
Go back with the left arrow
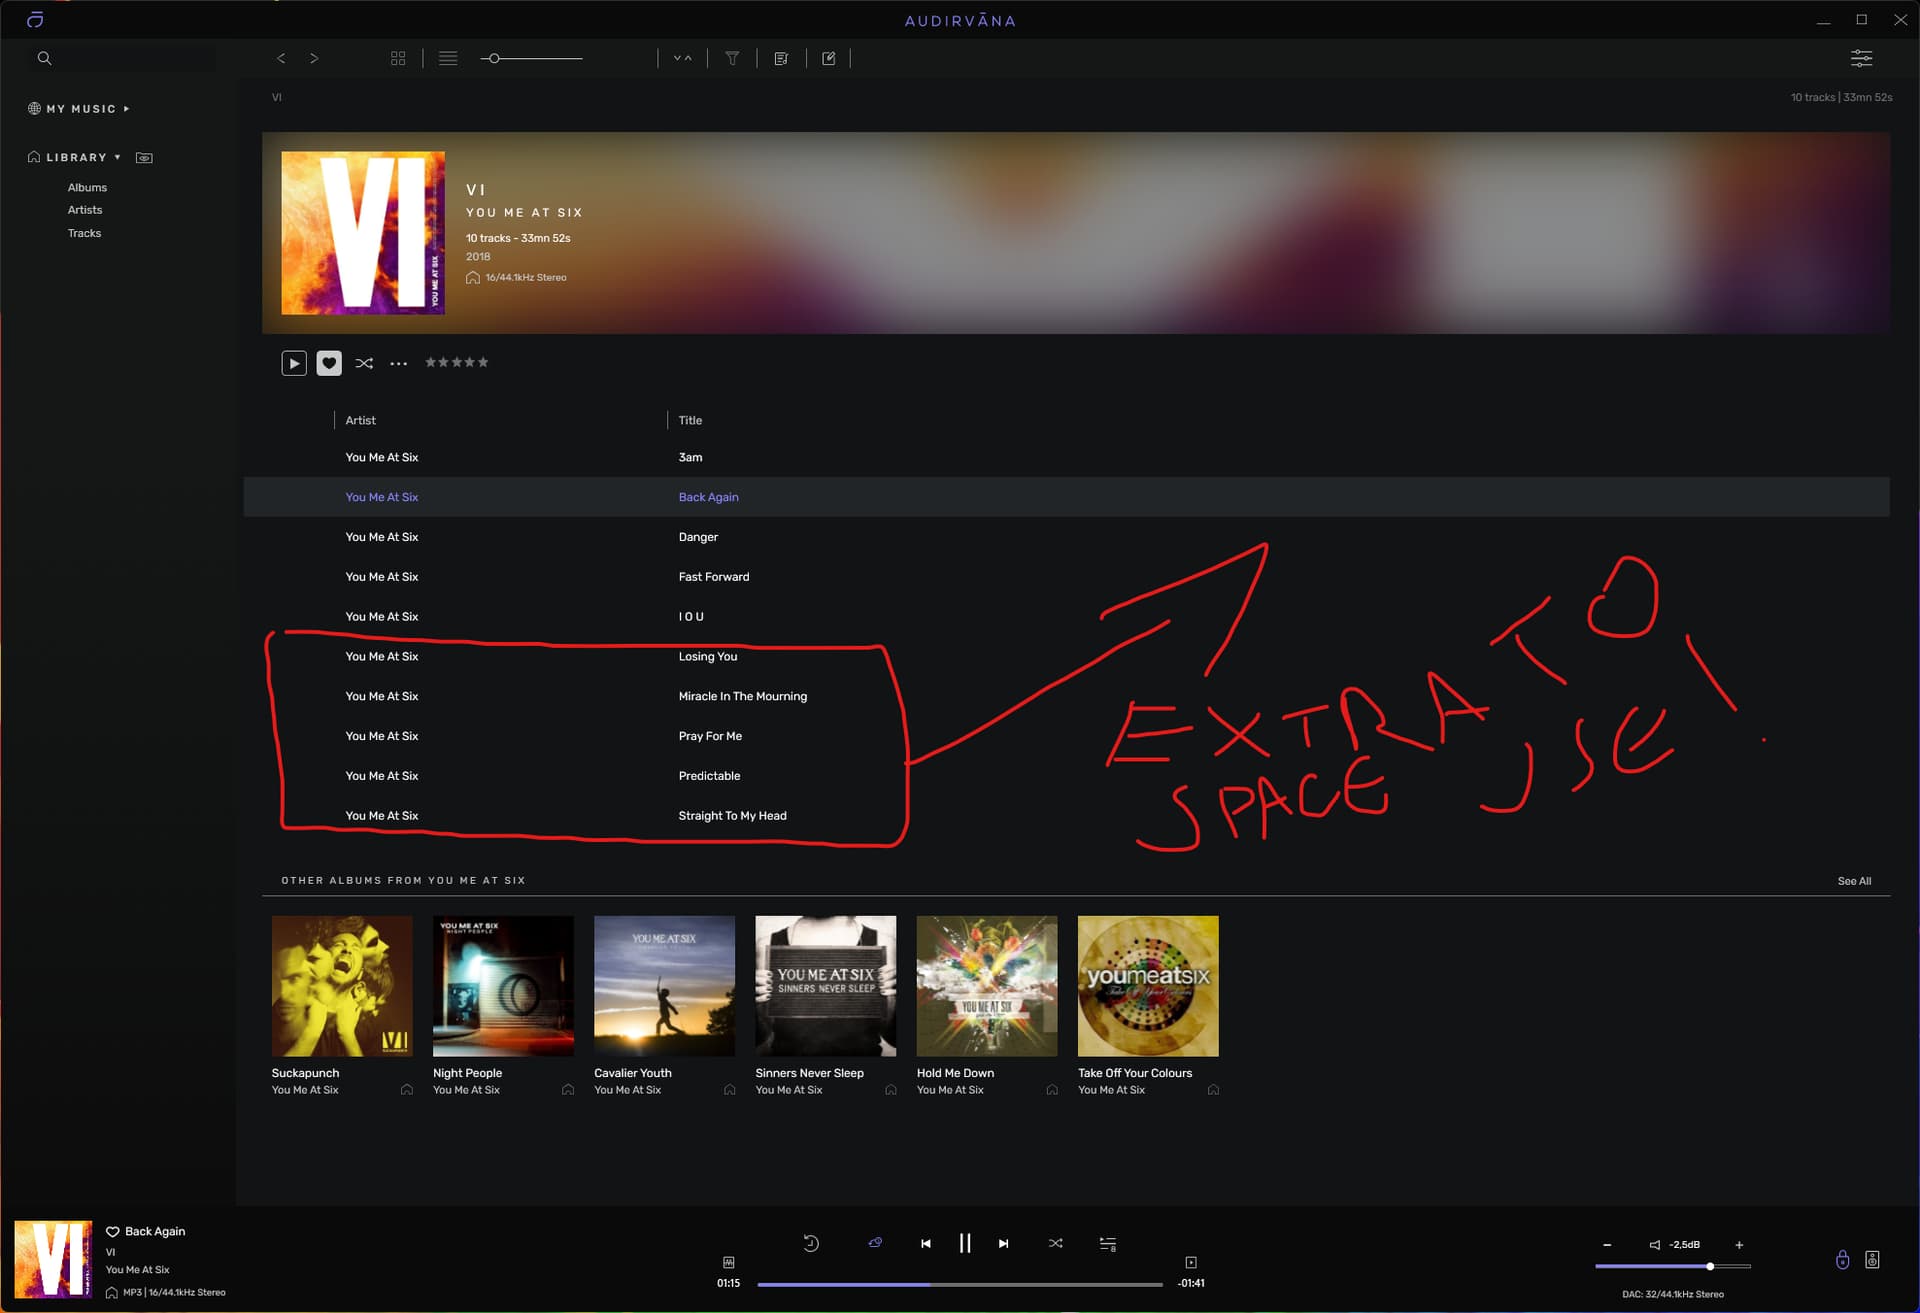pos(281,58)
